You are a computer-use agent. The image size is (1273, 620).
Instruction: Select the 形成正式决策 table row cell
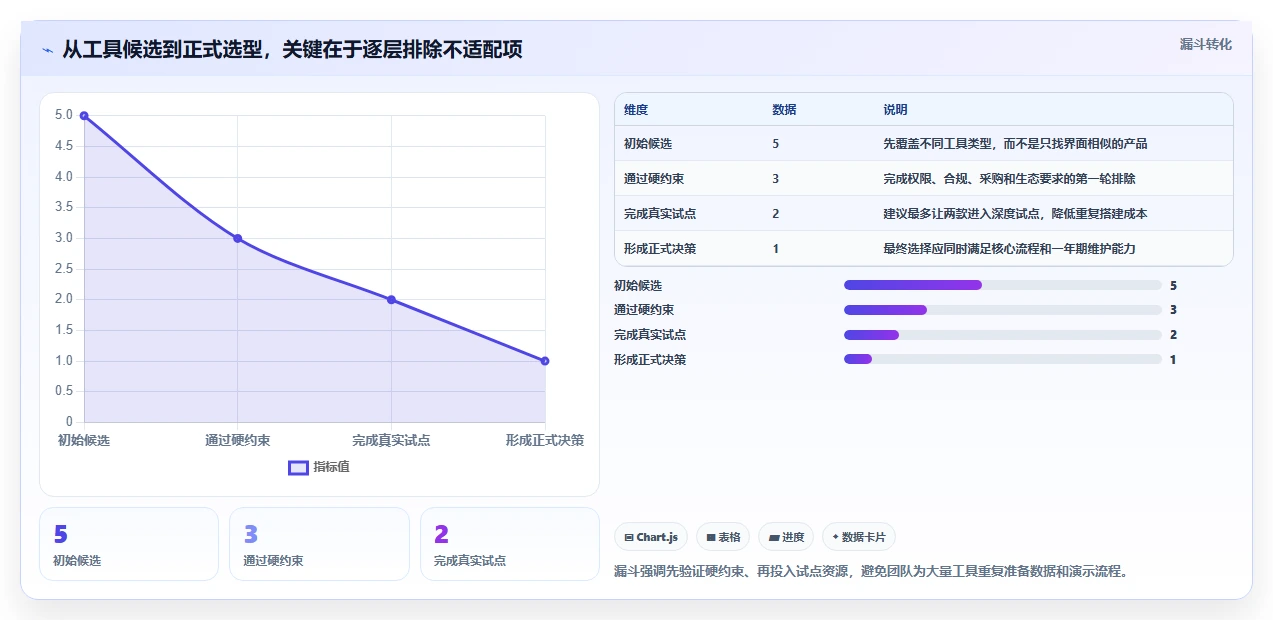click(x=660, y=249)
